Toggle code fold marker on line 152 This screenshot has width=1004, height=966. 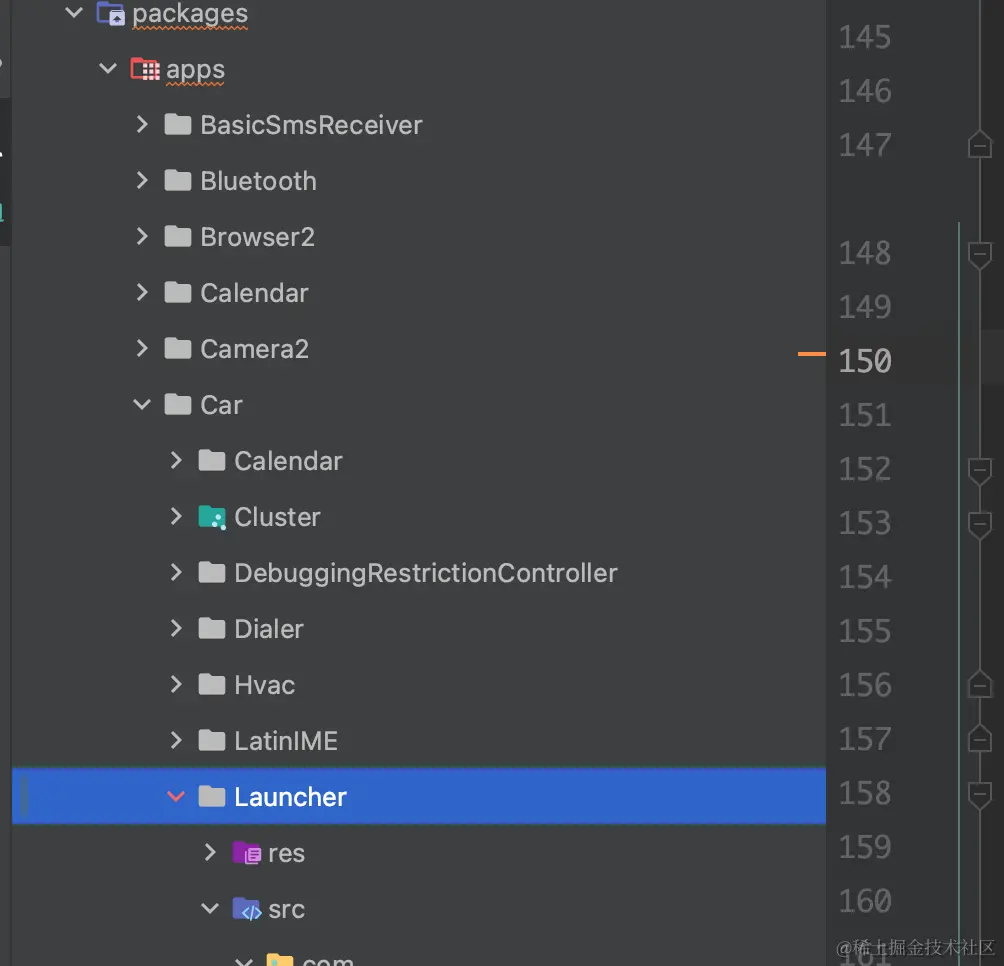tap(979, 470)
